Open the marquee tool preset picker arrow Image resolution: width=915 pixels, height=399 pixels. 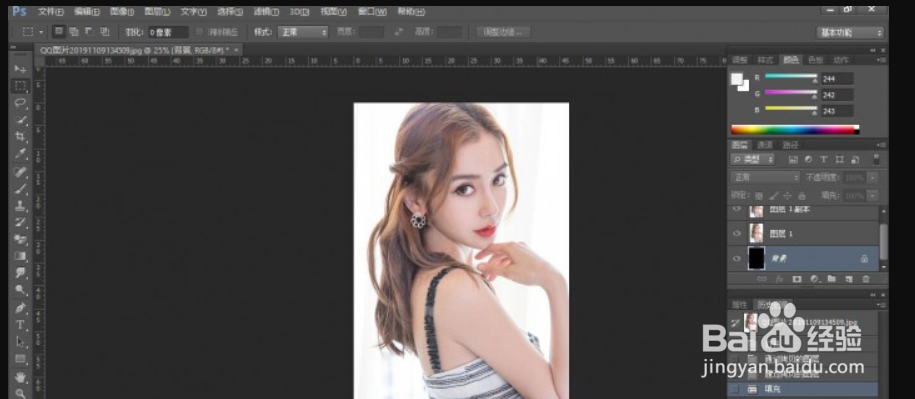[41, 33]
